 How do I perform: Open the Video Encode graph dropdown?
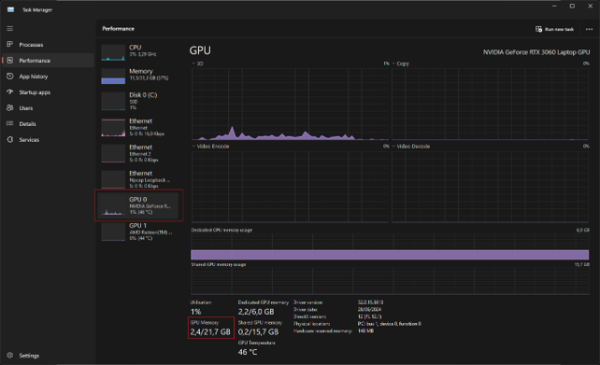point(194,146)
